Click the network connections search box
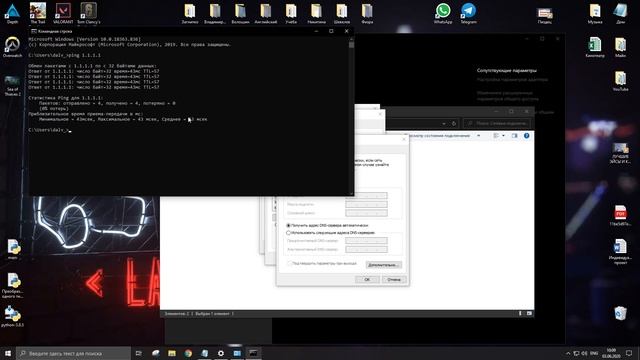The height and width of the screenshot is (360, 640). tap(497, 123)
